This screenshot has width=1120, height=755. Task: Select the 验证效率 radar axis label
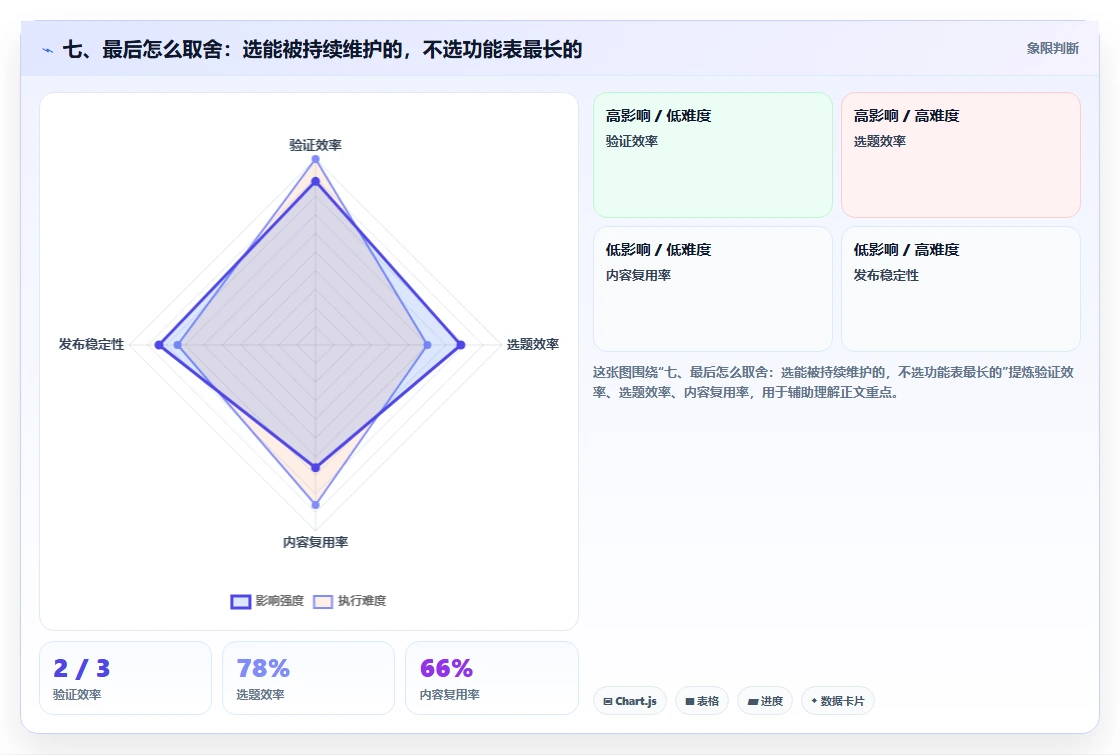point(315,145)
